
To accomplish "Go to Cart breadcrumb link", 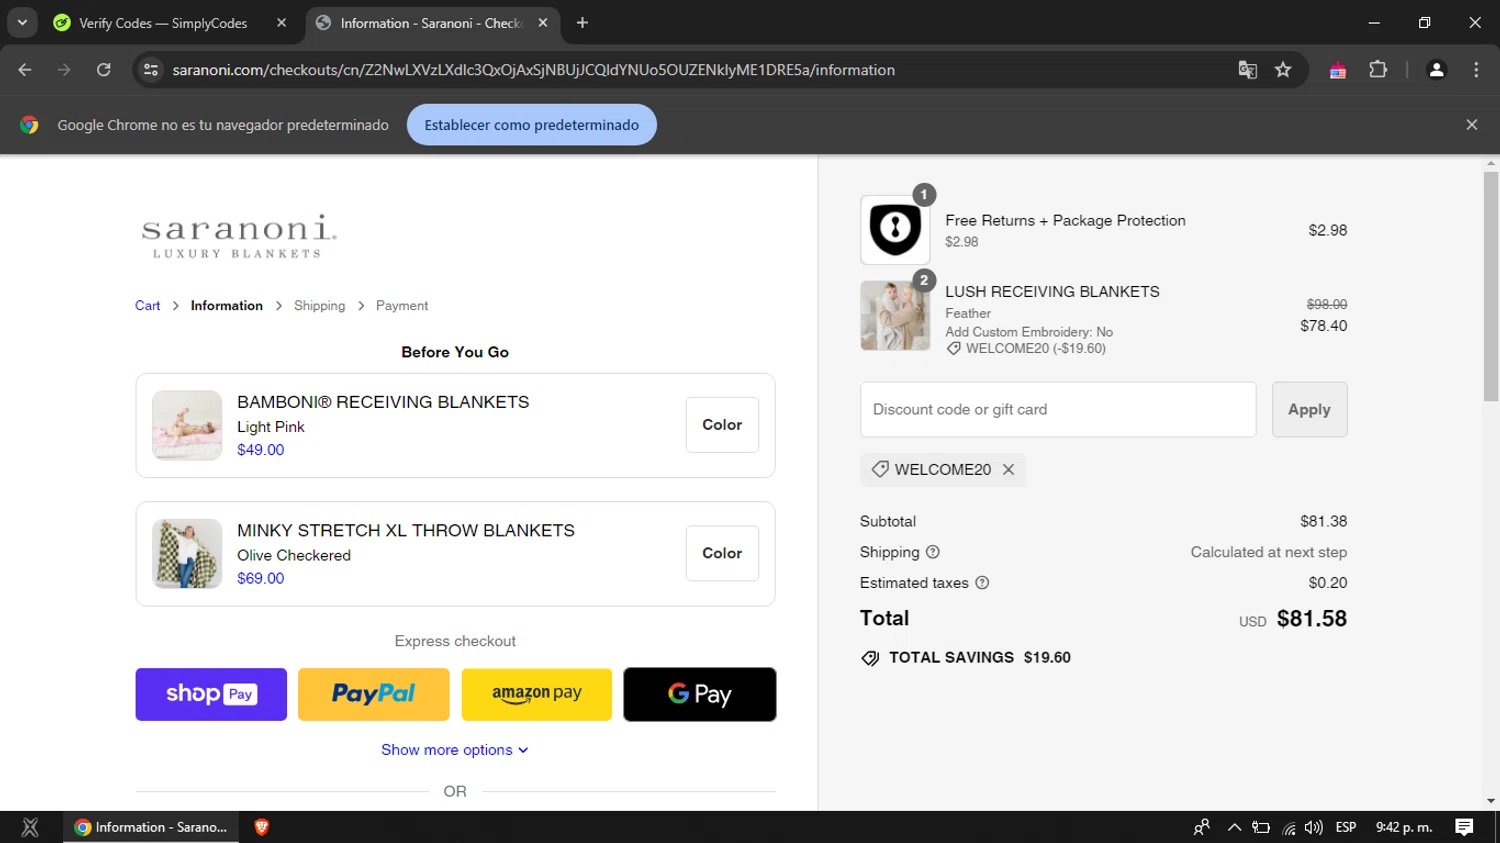I will tap(147, 306).
